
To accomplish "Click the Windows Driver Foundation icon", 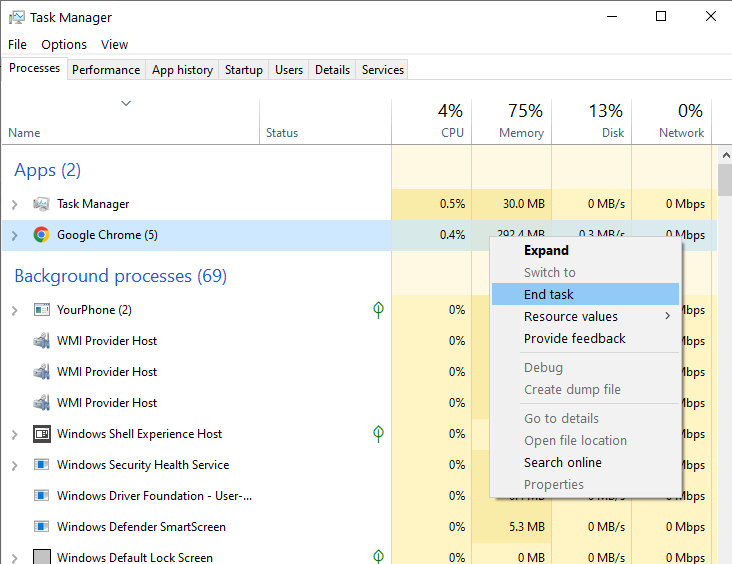I will tap(42, 495).
